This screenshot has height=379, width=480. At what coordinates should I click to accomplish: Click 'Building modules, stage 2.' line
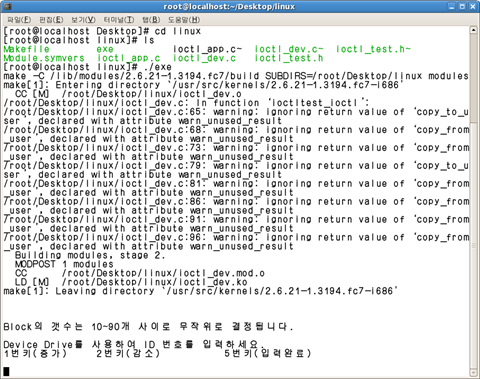[x=90, y=256]
